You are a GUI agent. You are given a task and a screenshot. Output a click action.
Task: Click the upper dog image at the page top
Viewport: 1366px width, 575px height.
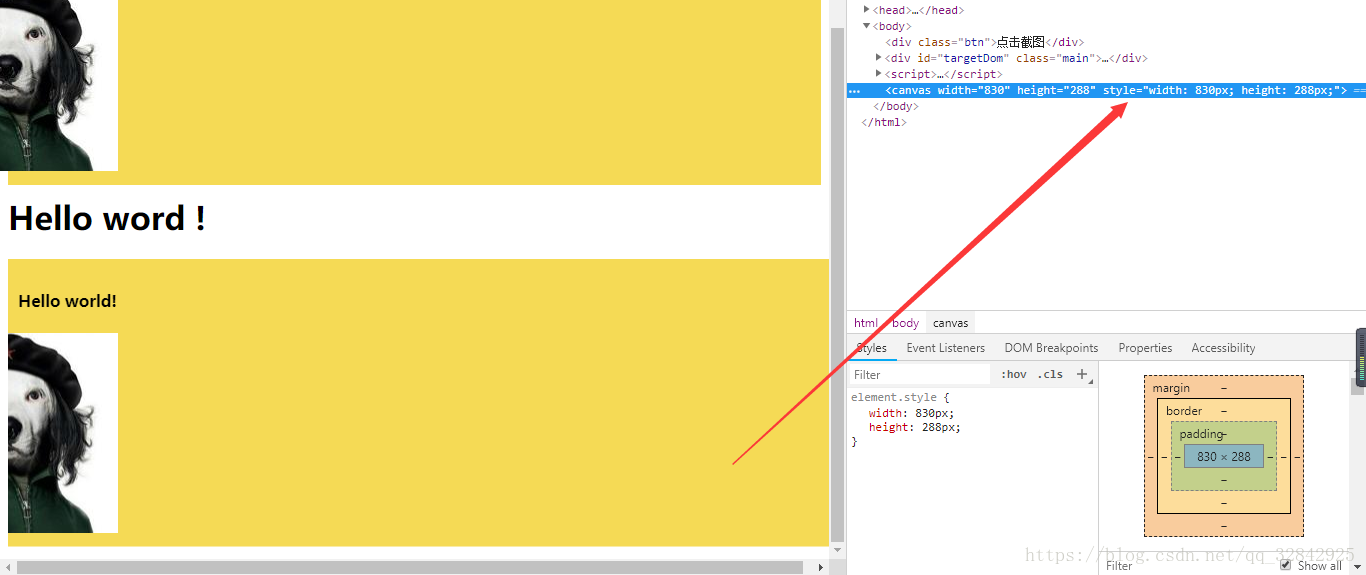coord(59,85)
